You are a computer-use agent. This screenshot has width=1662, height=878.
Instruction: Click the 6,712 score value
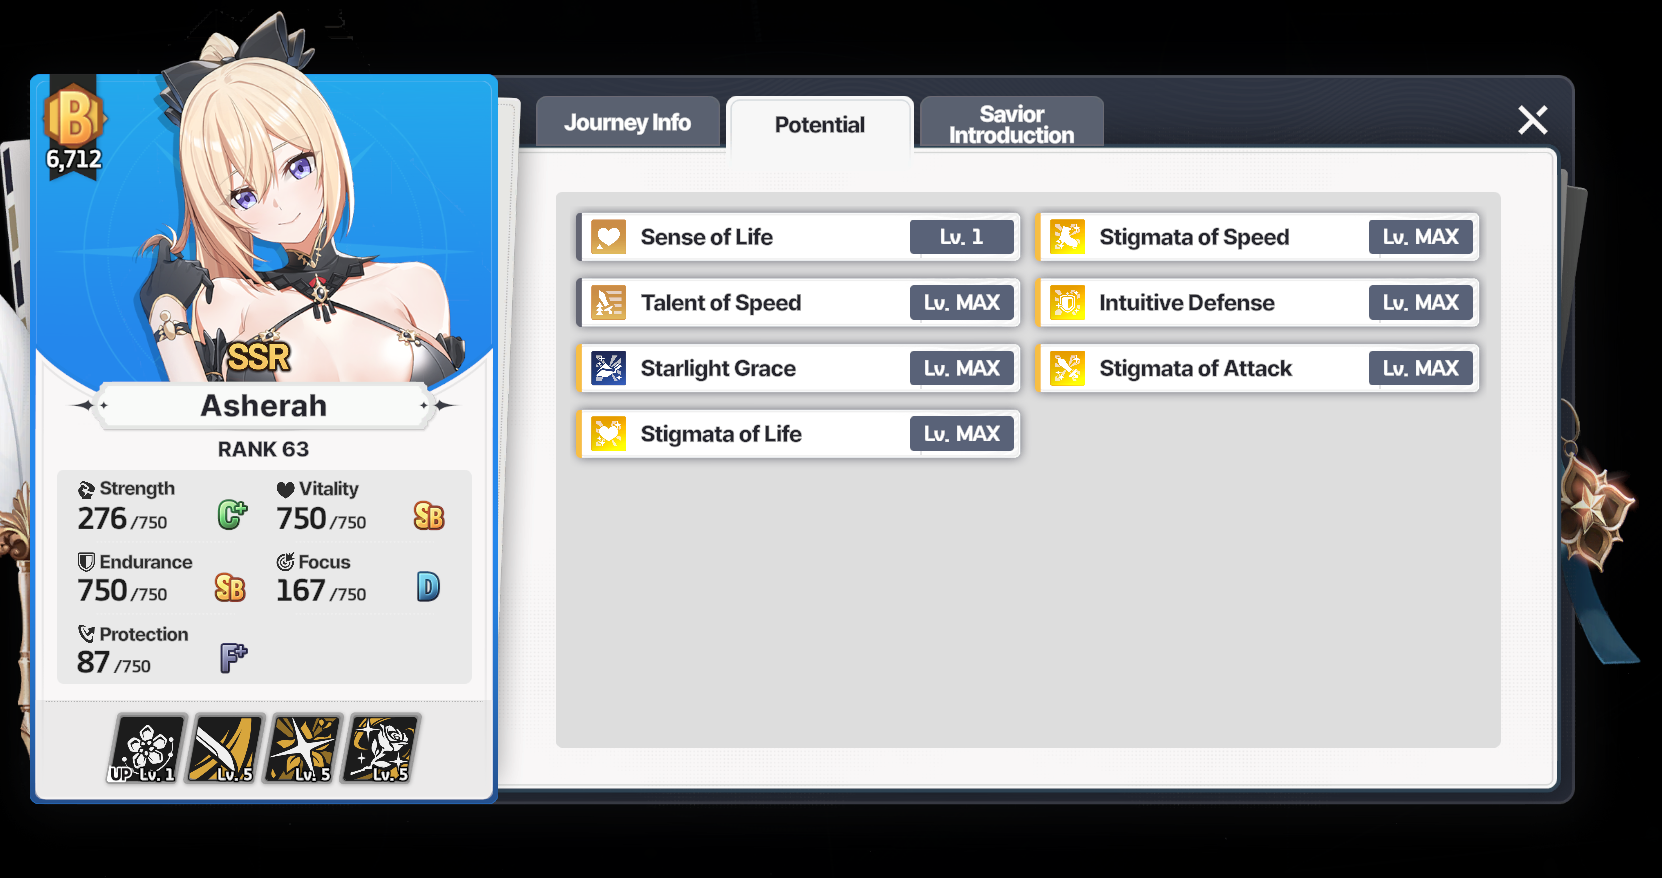74,159
